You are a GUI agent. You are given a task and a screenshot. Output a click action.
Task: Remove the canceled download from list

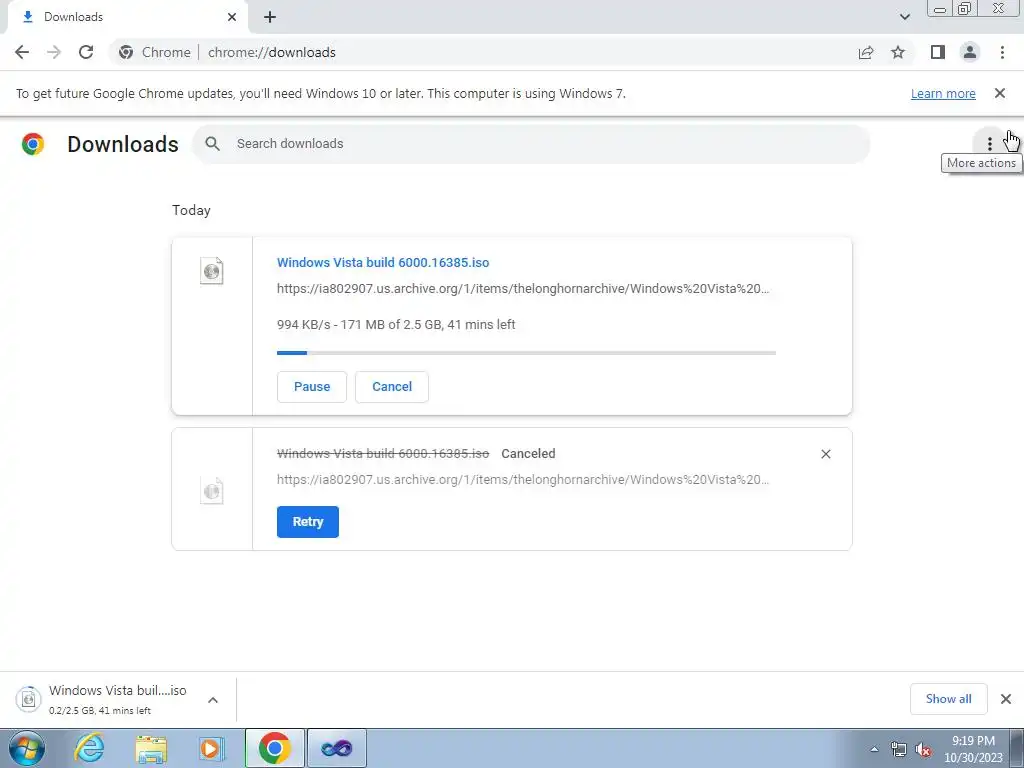pyautogui.click(x=825, y=454)
